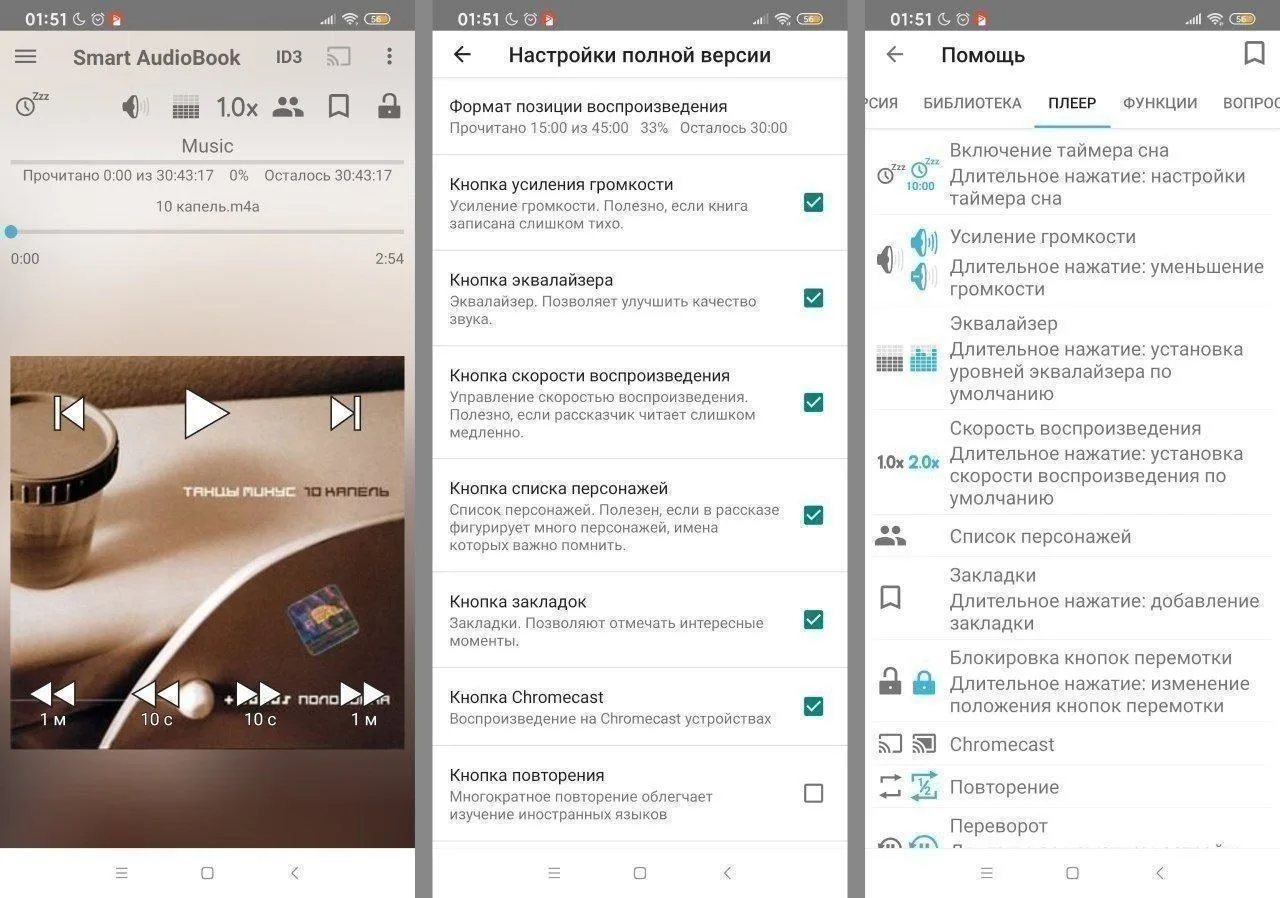The image size is (1280, 898).
Task: Tap the Chromecast cast icon in player header
Action: tap(339, 57)
